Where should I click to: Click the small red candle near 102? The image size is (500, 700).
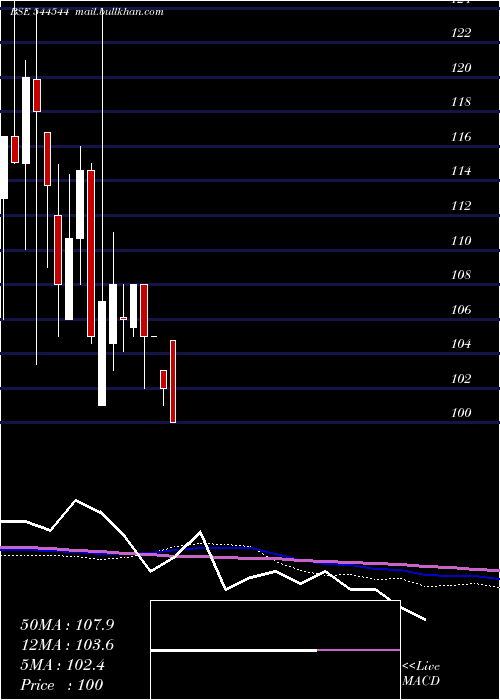click(163, 379)
